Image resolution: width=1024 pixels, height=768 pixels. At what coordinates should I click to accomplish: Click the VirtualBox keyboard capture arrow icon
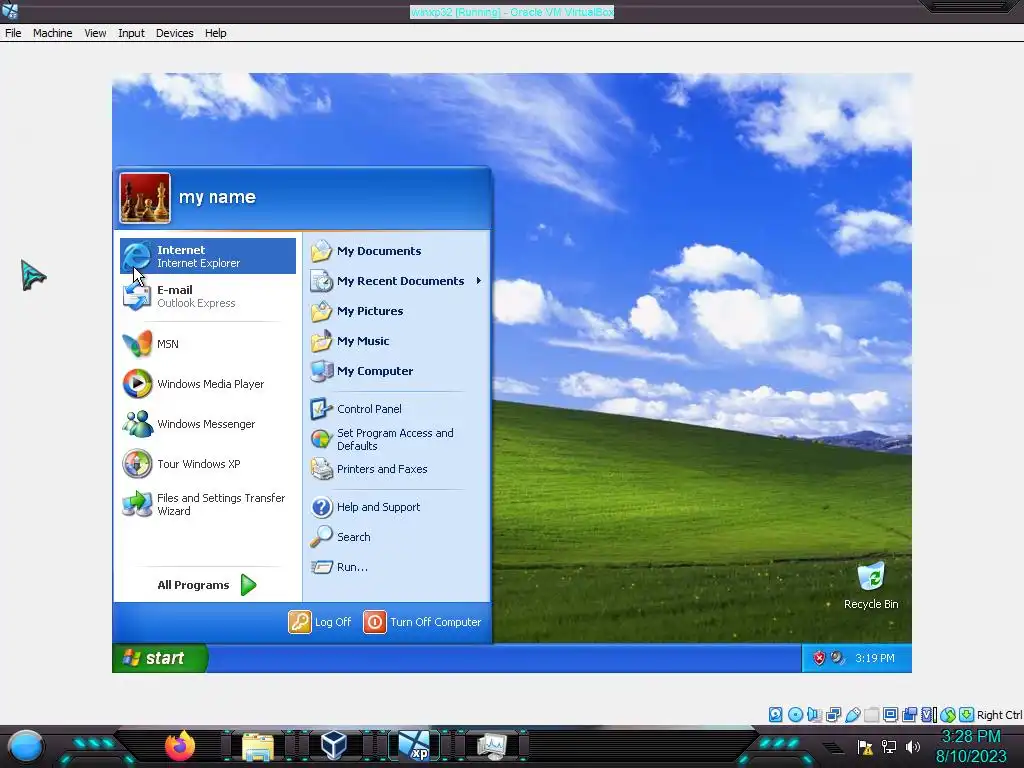pyautogui.click(x=967, y=714)
